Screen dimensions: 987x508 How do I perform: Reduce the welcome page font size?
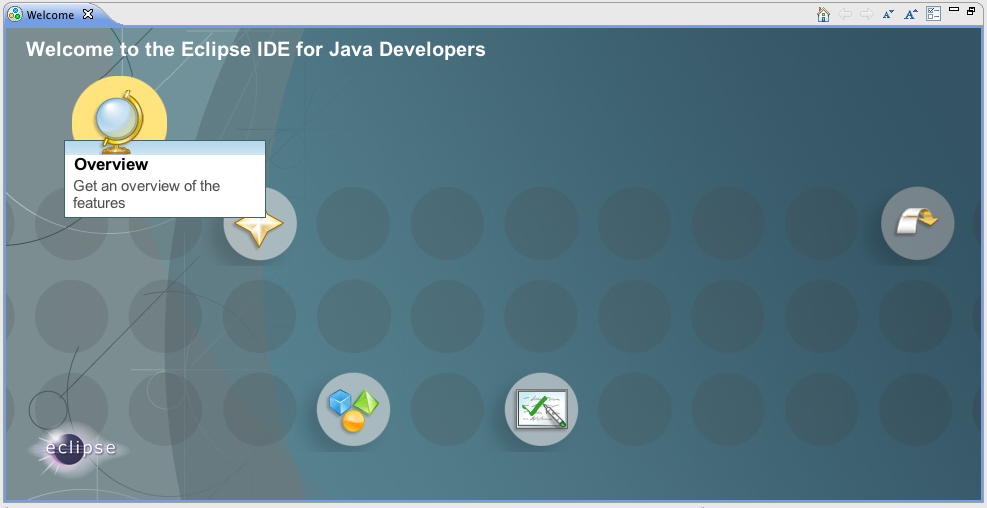[x=888, y=14]
